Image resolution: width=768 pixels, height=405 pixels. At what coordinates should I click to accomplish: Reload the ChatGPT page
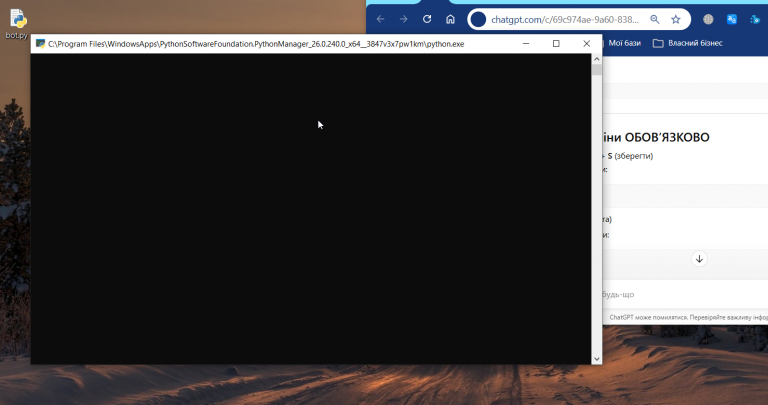point(427,19)
